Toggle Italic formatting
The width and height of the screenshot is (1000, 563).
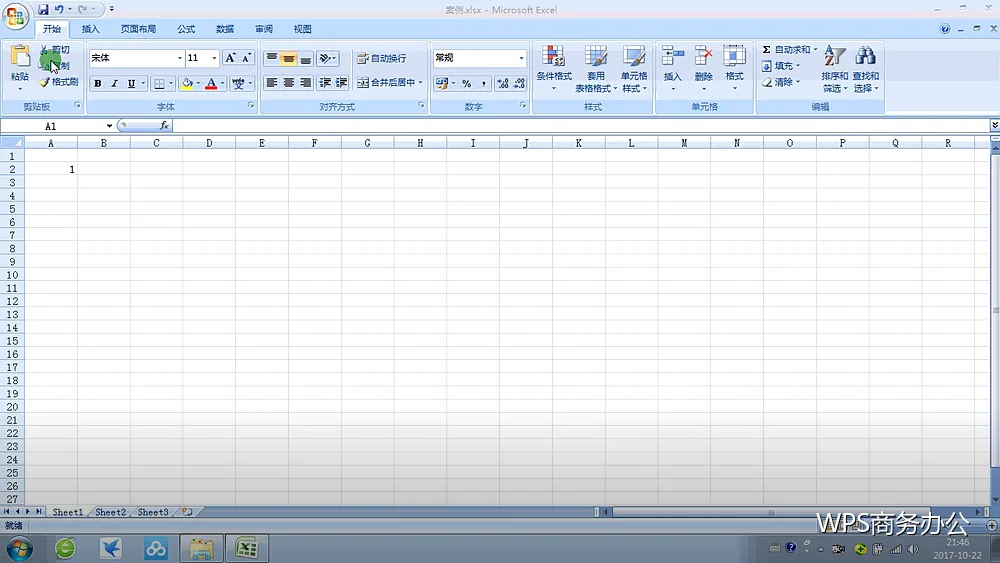(x=114, y=84)
